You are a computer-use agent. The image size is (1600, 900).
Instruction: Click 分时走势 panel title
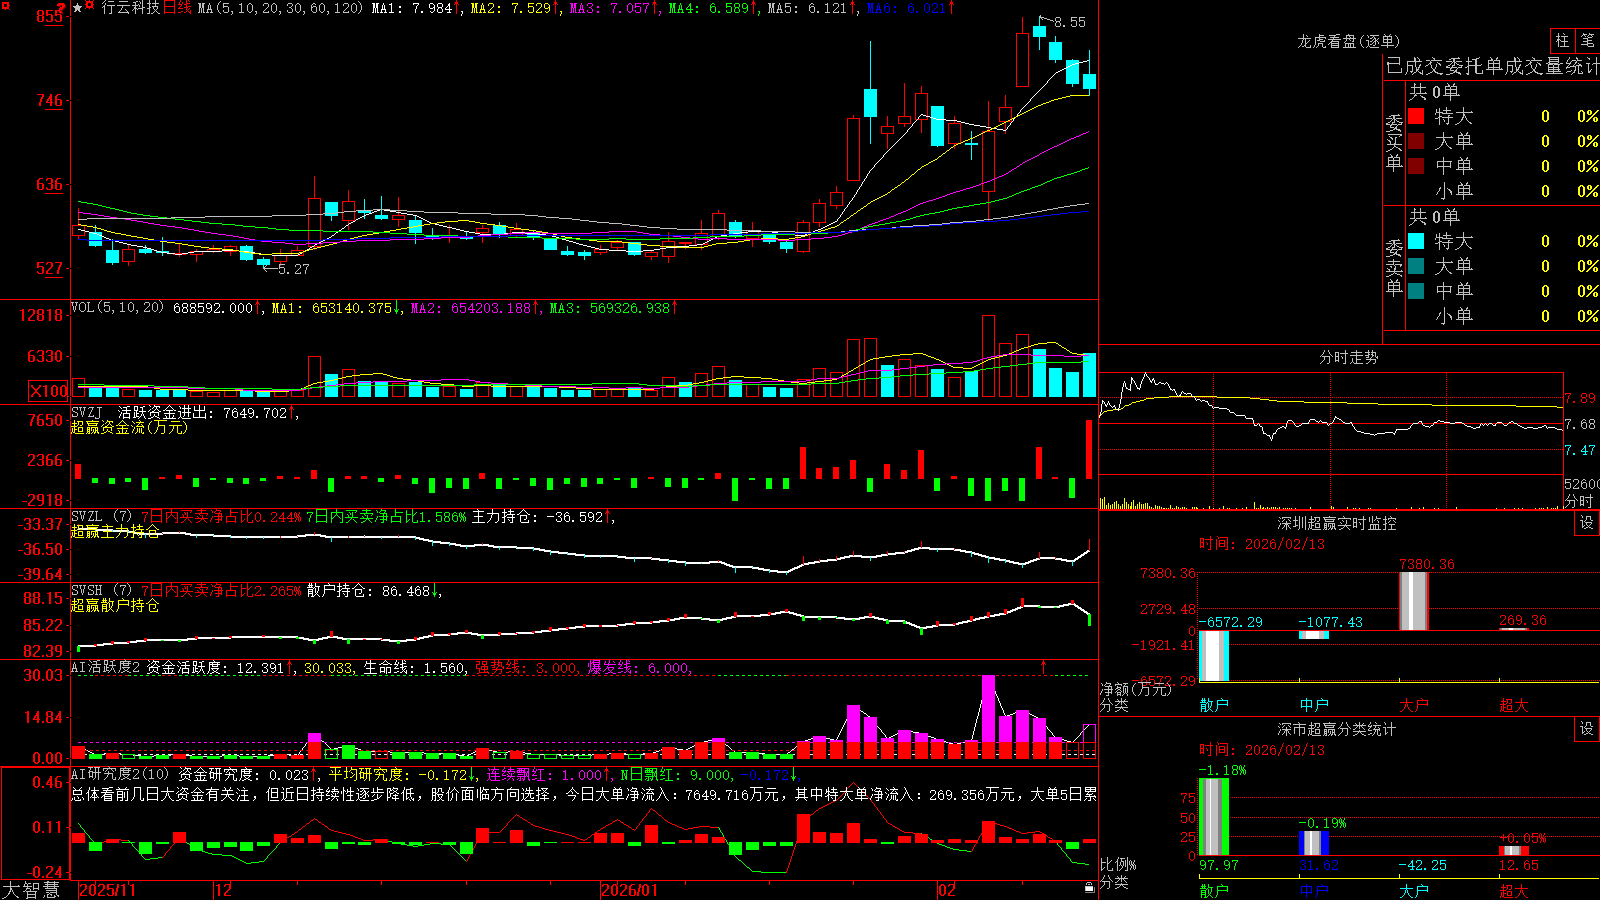(x=1348, y=357)
